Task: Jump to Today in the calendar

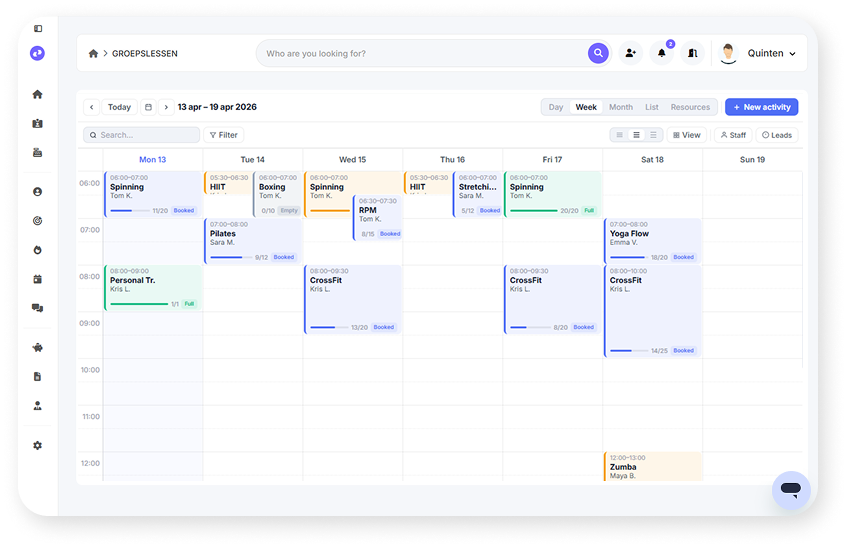Action: click(119, 107)
